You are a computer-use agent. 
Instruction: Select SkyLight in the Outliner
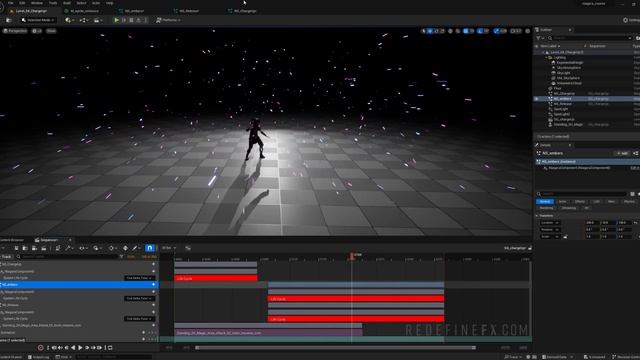(x=563, y=73)
